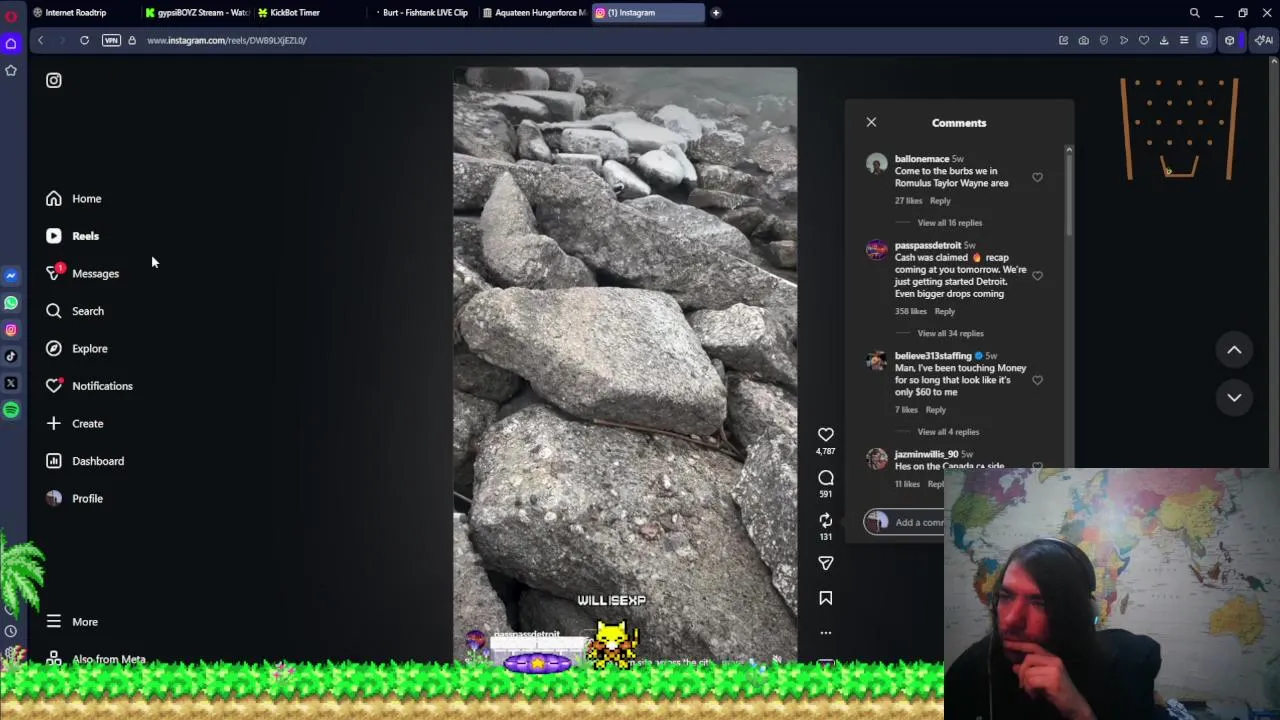The image size is (1280, 720).
Task: Close the Comments panel
Action: [871, 122]
